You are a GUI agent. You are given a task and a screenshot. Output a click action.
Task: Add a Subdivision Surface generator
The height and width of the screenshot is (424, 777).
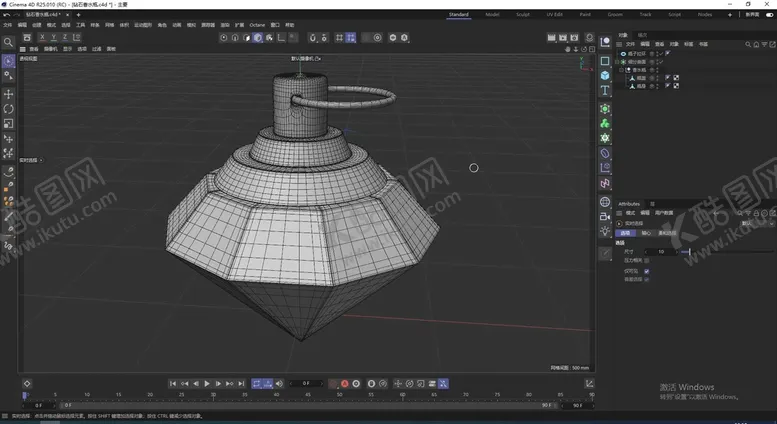(x=605, y=109)
